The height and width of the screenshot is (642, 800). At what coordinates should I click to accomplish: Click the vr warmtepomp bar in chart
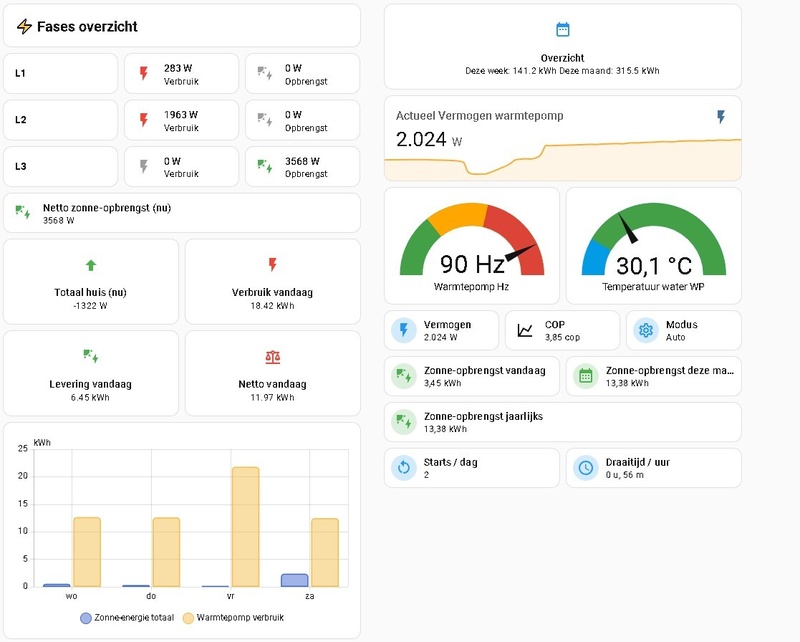[x=245, y=527]
